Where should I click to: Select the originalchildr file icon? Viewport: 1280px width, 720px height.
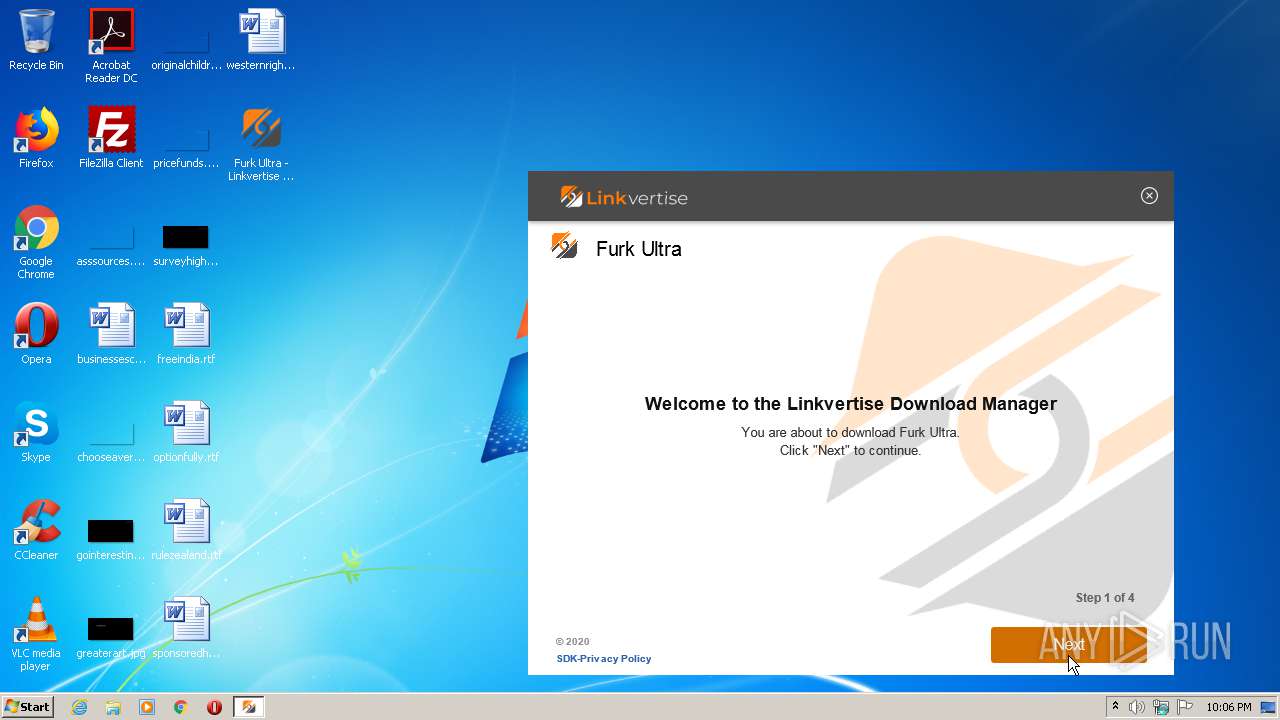pyautogui.click(x=186, y=46)
